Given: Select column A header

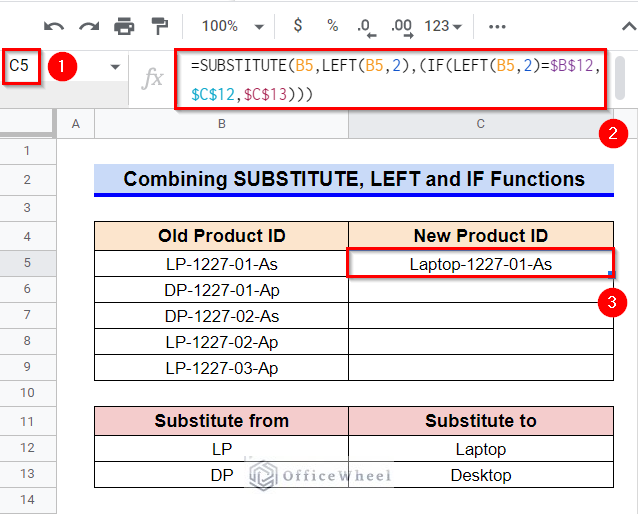Looking at the screenshot, I should tap(76, 124).
